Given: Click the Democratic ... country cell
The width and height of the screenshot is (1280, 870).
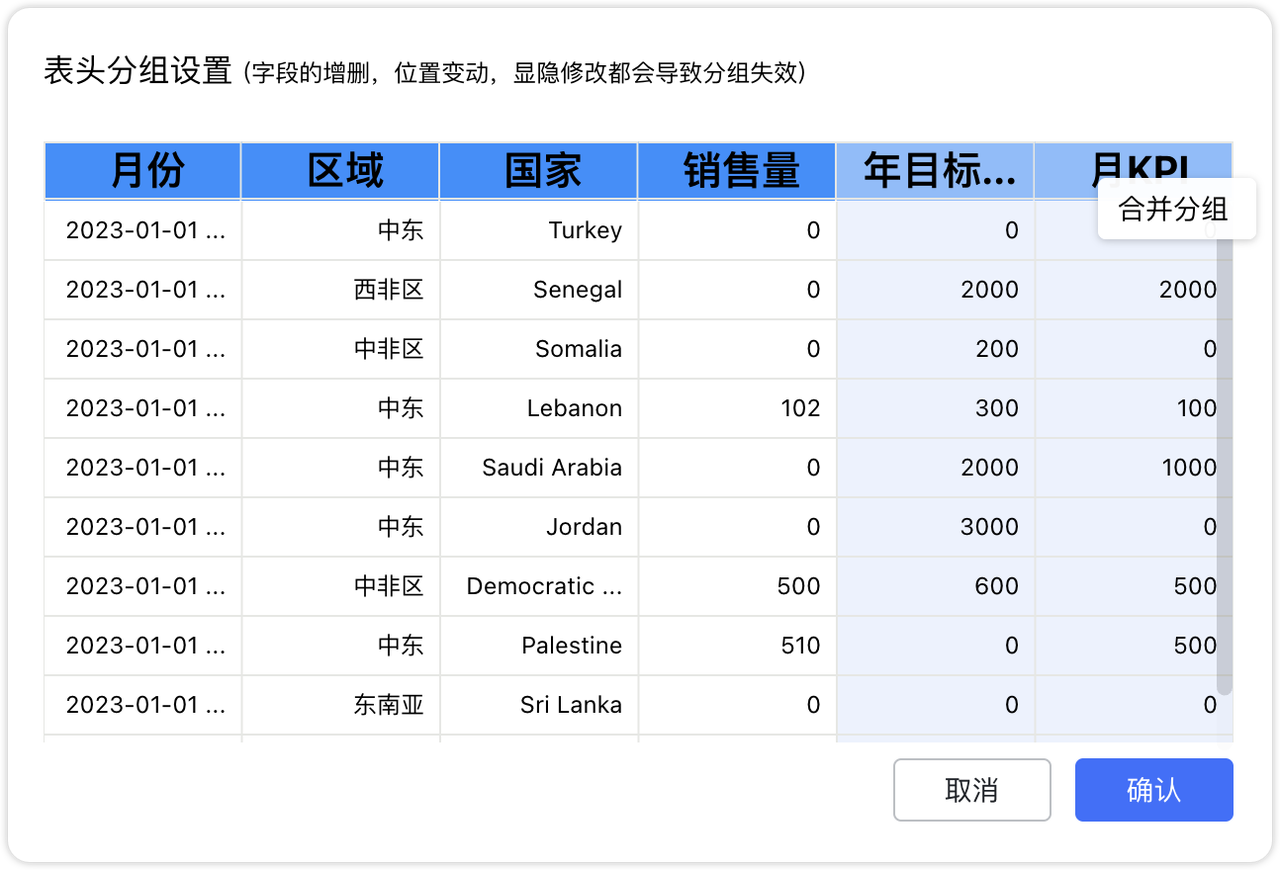Looking at the screenshot, I should [539, 586].
